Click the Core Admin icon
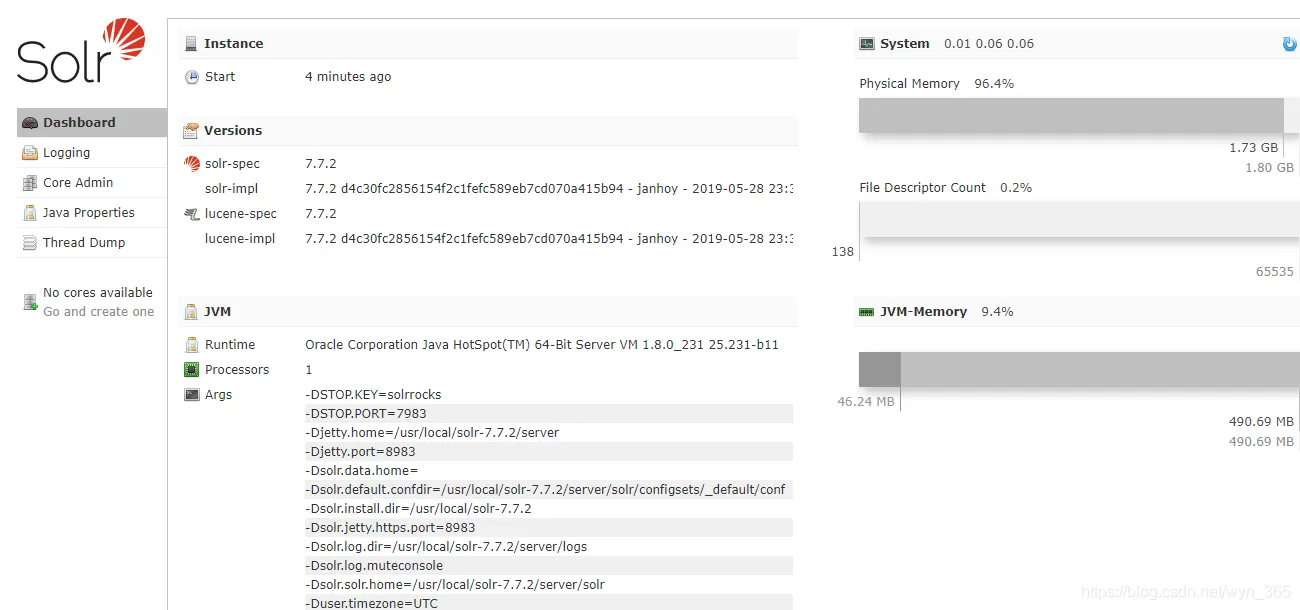Image resolution: width=1300 pixels, height=610 pixels. coord(30,183)
